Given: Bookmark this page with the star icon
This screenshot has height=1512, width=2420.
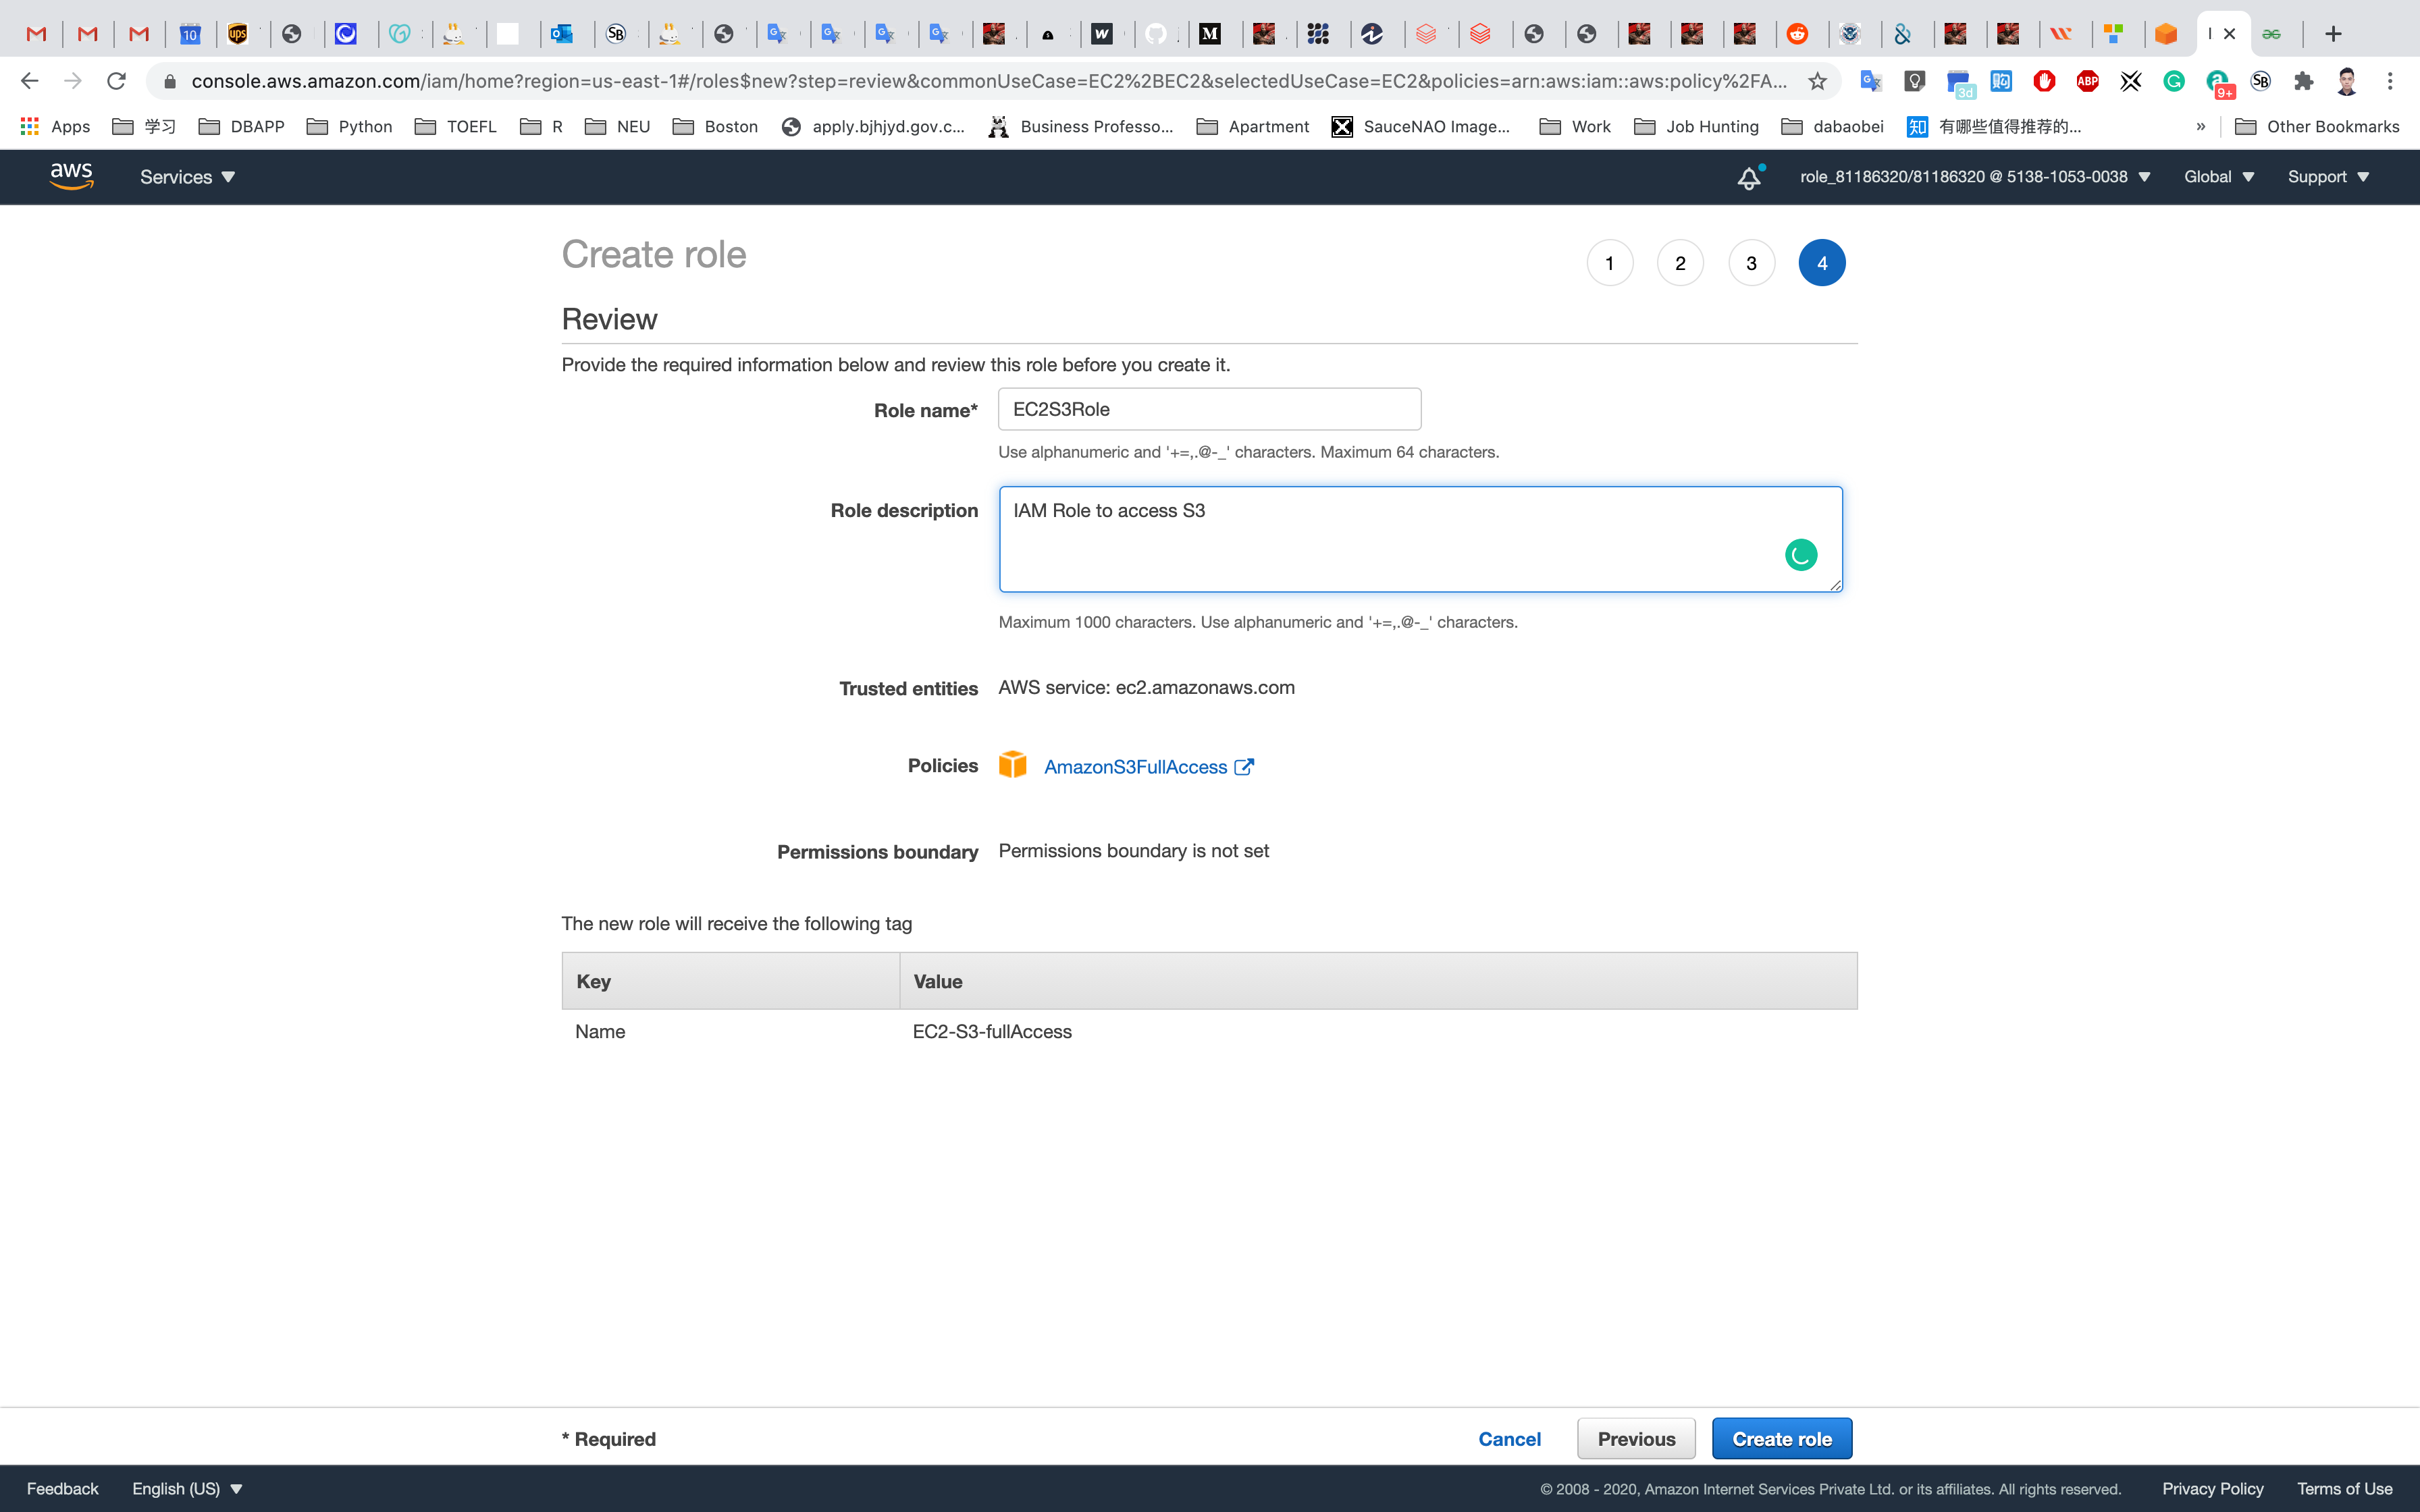Looking at the screenshot, I should coord(1817,81).
